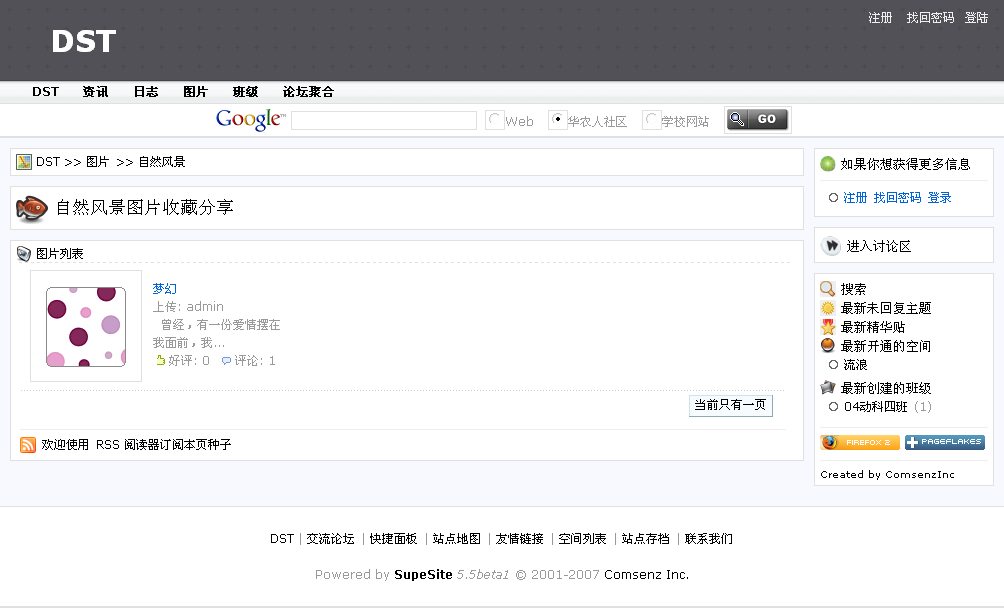Screen dimensions: 1004x608
Task: Open footer 站点存档 link
Action: point(645,539)
